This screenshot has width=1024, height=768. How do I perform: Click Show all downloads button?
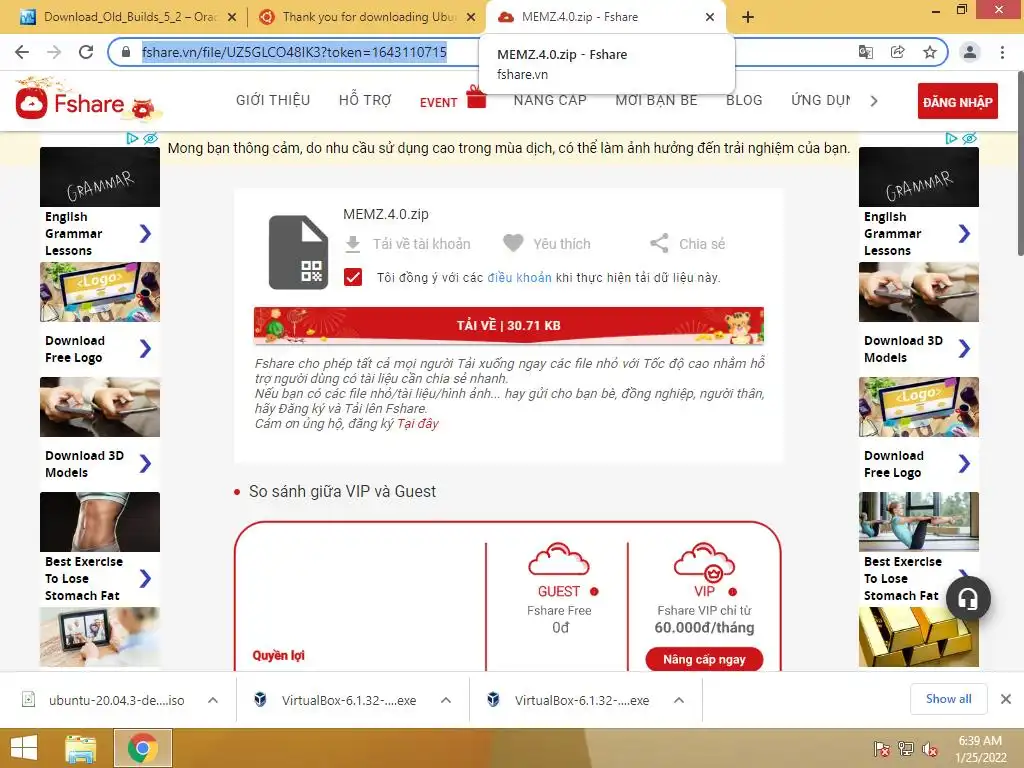pyautogui.click(x=948, y=699)
